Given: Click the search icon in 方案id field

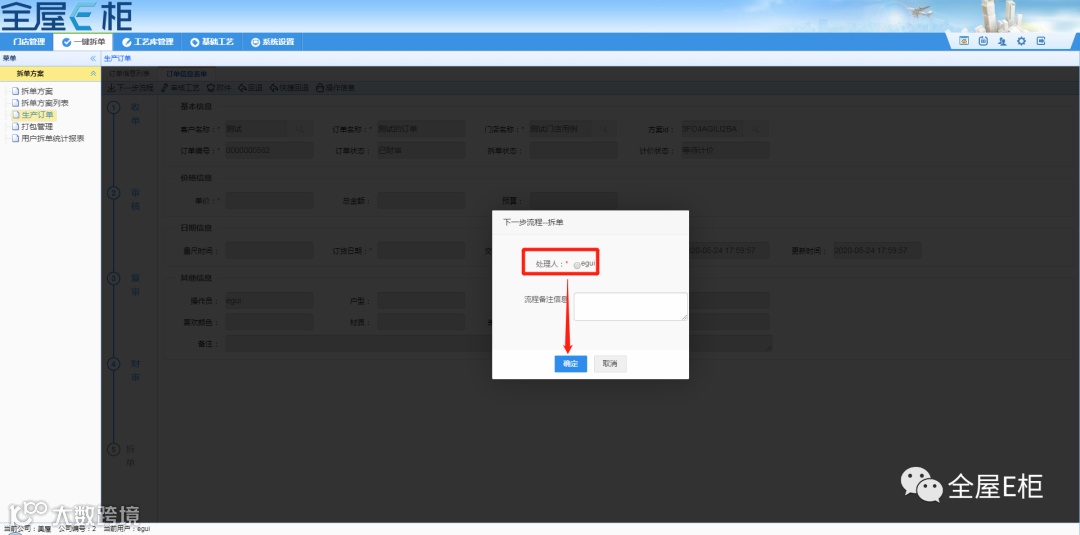Looking at the screenshot, I should [x=756, y=129].
